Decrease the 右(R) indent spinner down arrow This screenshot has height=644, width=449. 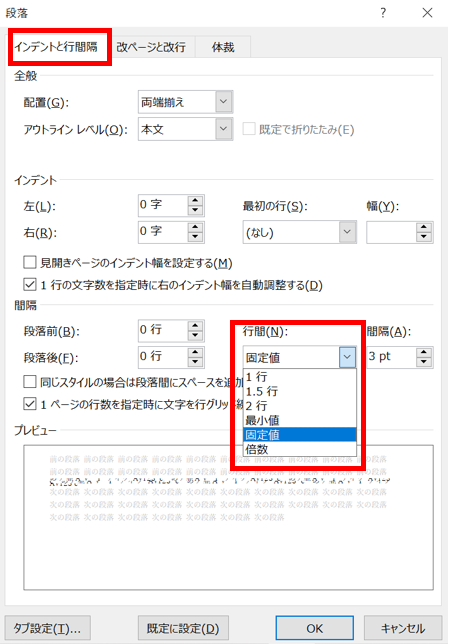pyautogui.click(x=195, y=237)
